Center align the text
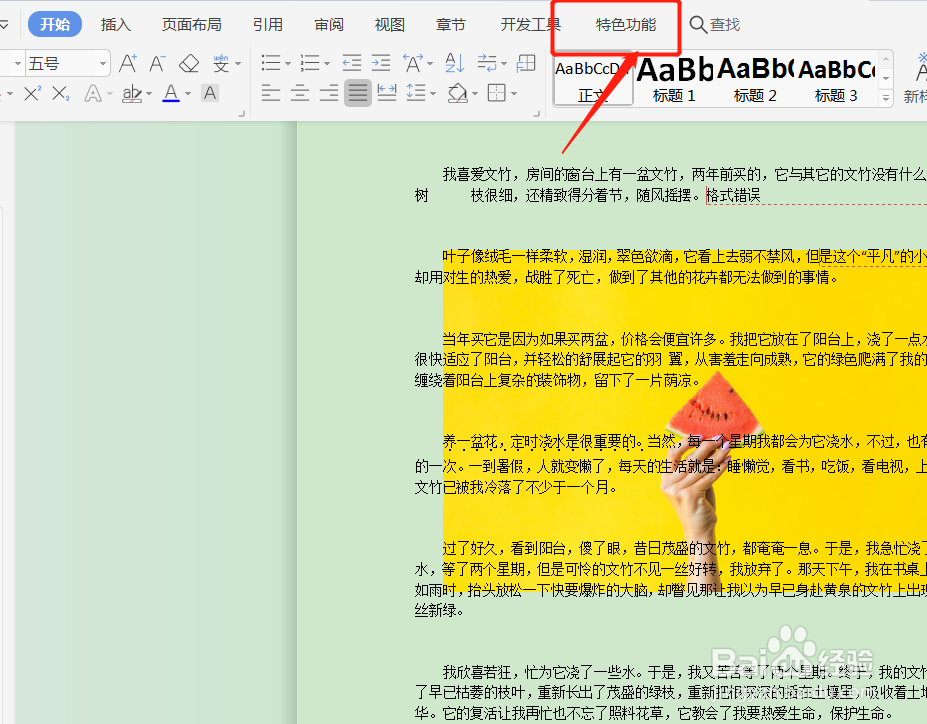Viewport: 927px width, 724px height. (x=300, y=93)
